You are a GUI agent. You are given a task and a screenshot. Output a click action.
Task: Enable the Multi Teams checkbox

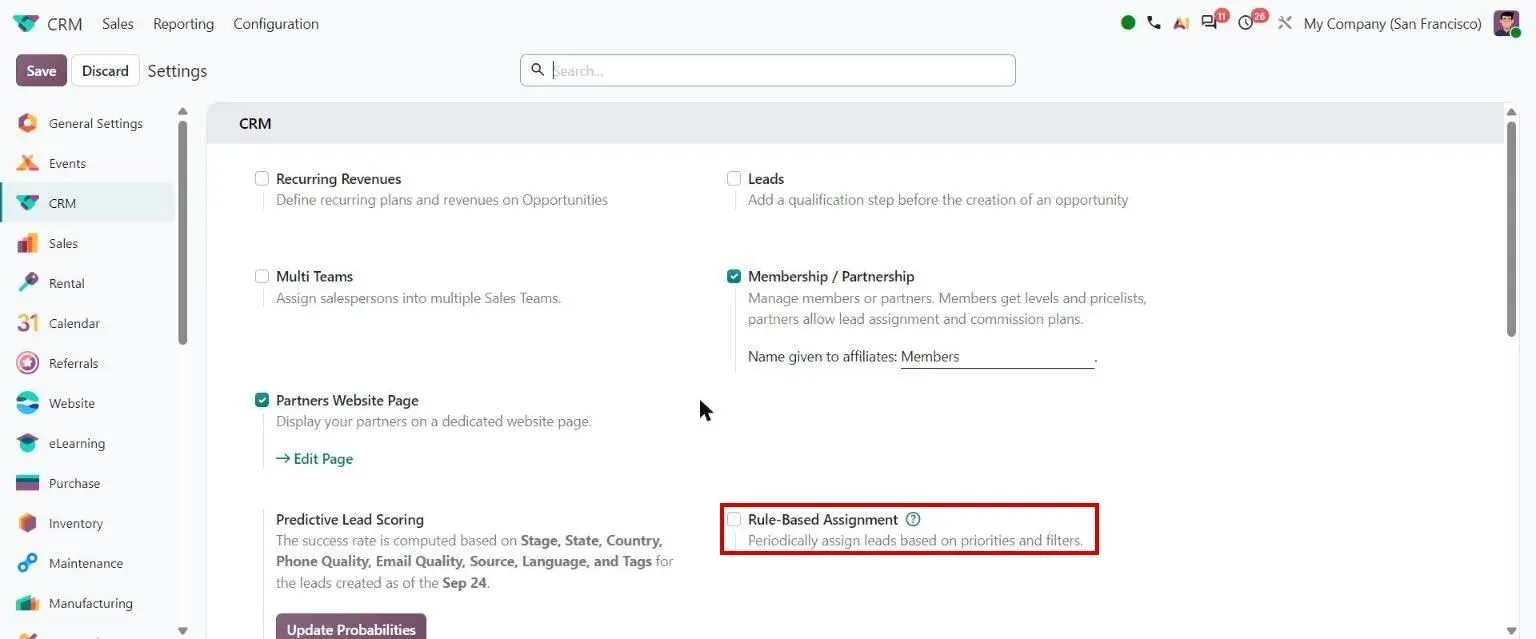click(262, 276)
